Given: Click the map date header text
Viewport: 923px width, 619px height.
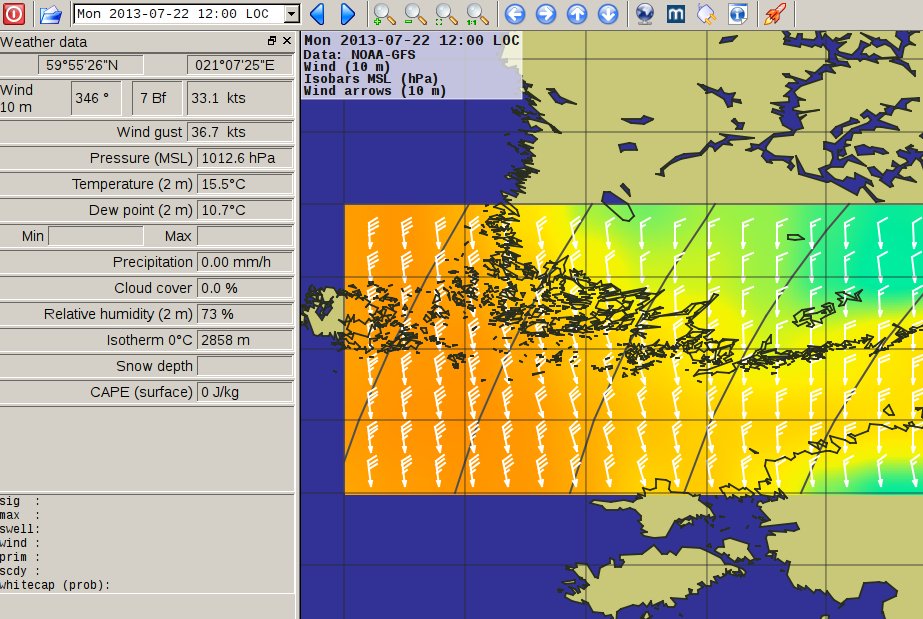Looking at the screenshot, I should (411, 41).
